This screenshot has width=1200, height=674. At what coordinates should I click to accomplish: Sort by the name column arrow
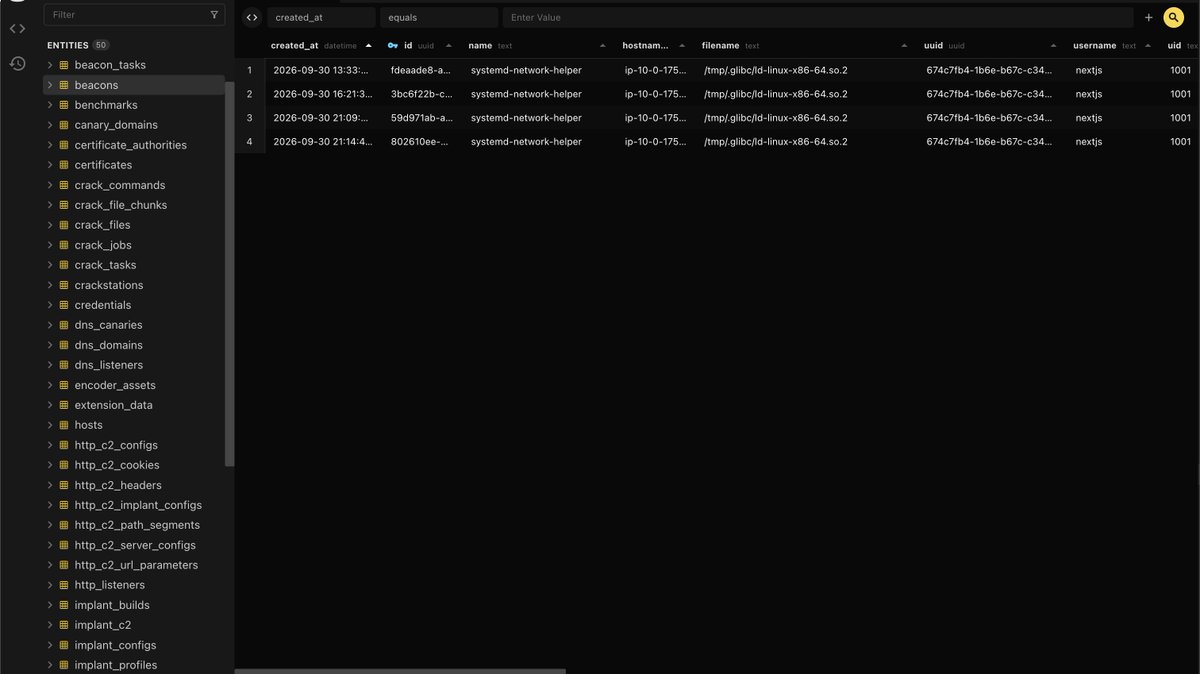tap(602, 45)
